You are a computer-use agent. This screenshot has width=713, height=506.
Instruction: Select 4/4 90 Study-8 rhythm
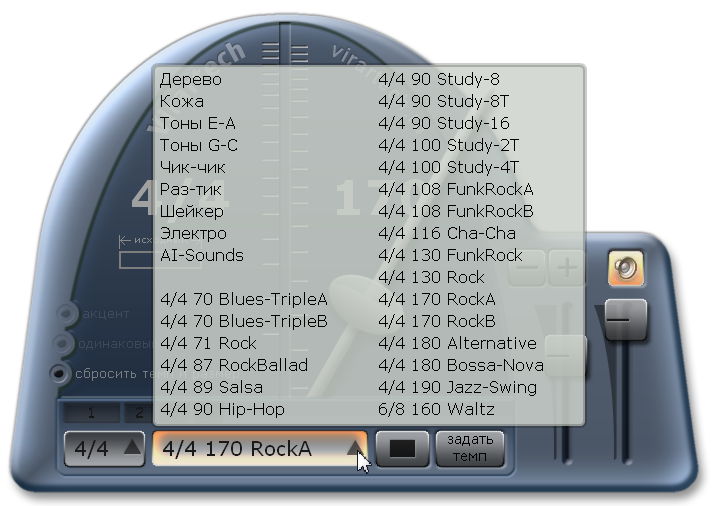pos(439,80)
